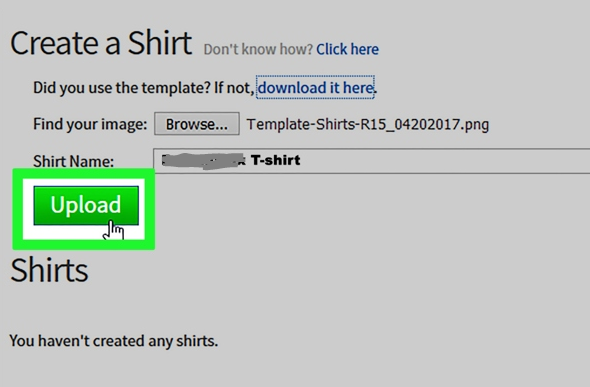The image size is (590, 387).
Task: Click the hand pointer icon over Upload
Action: pyautogui.click(x=113, y=230)
